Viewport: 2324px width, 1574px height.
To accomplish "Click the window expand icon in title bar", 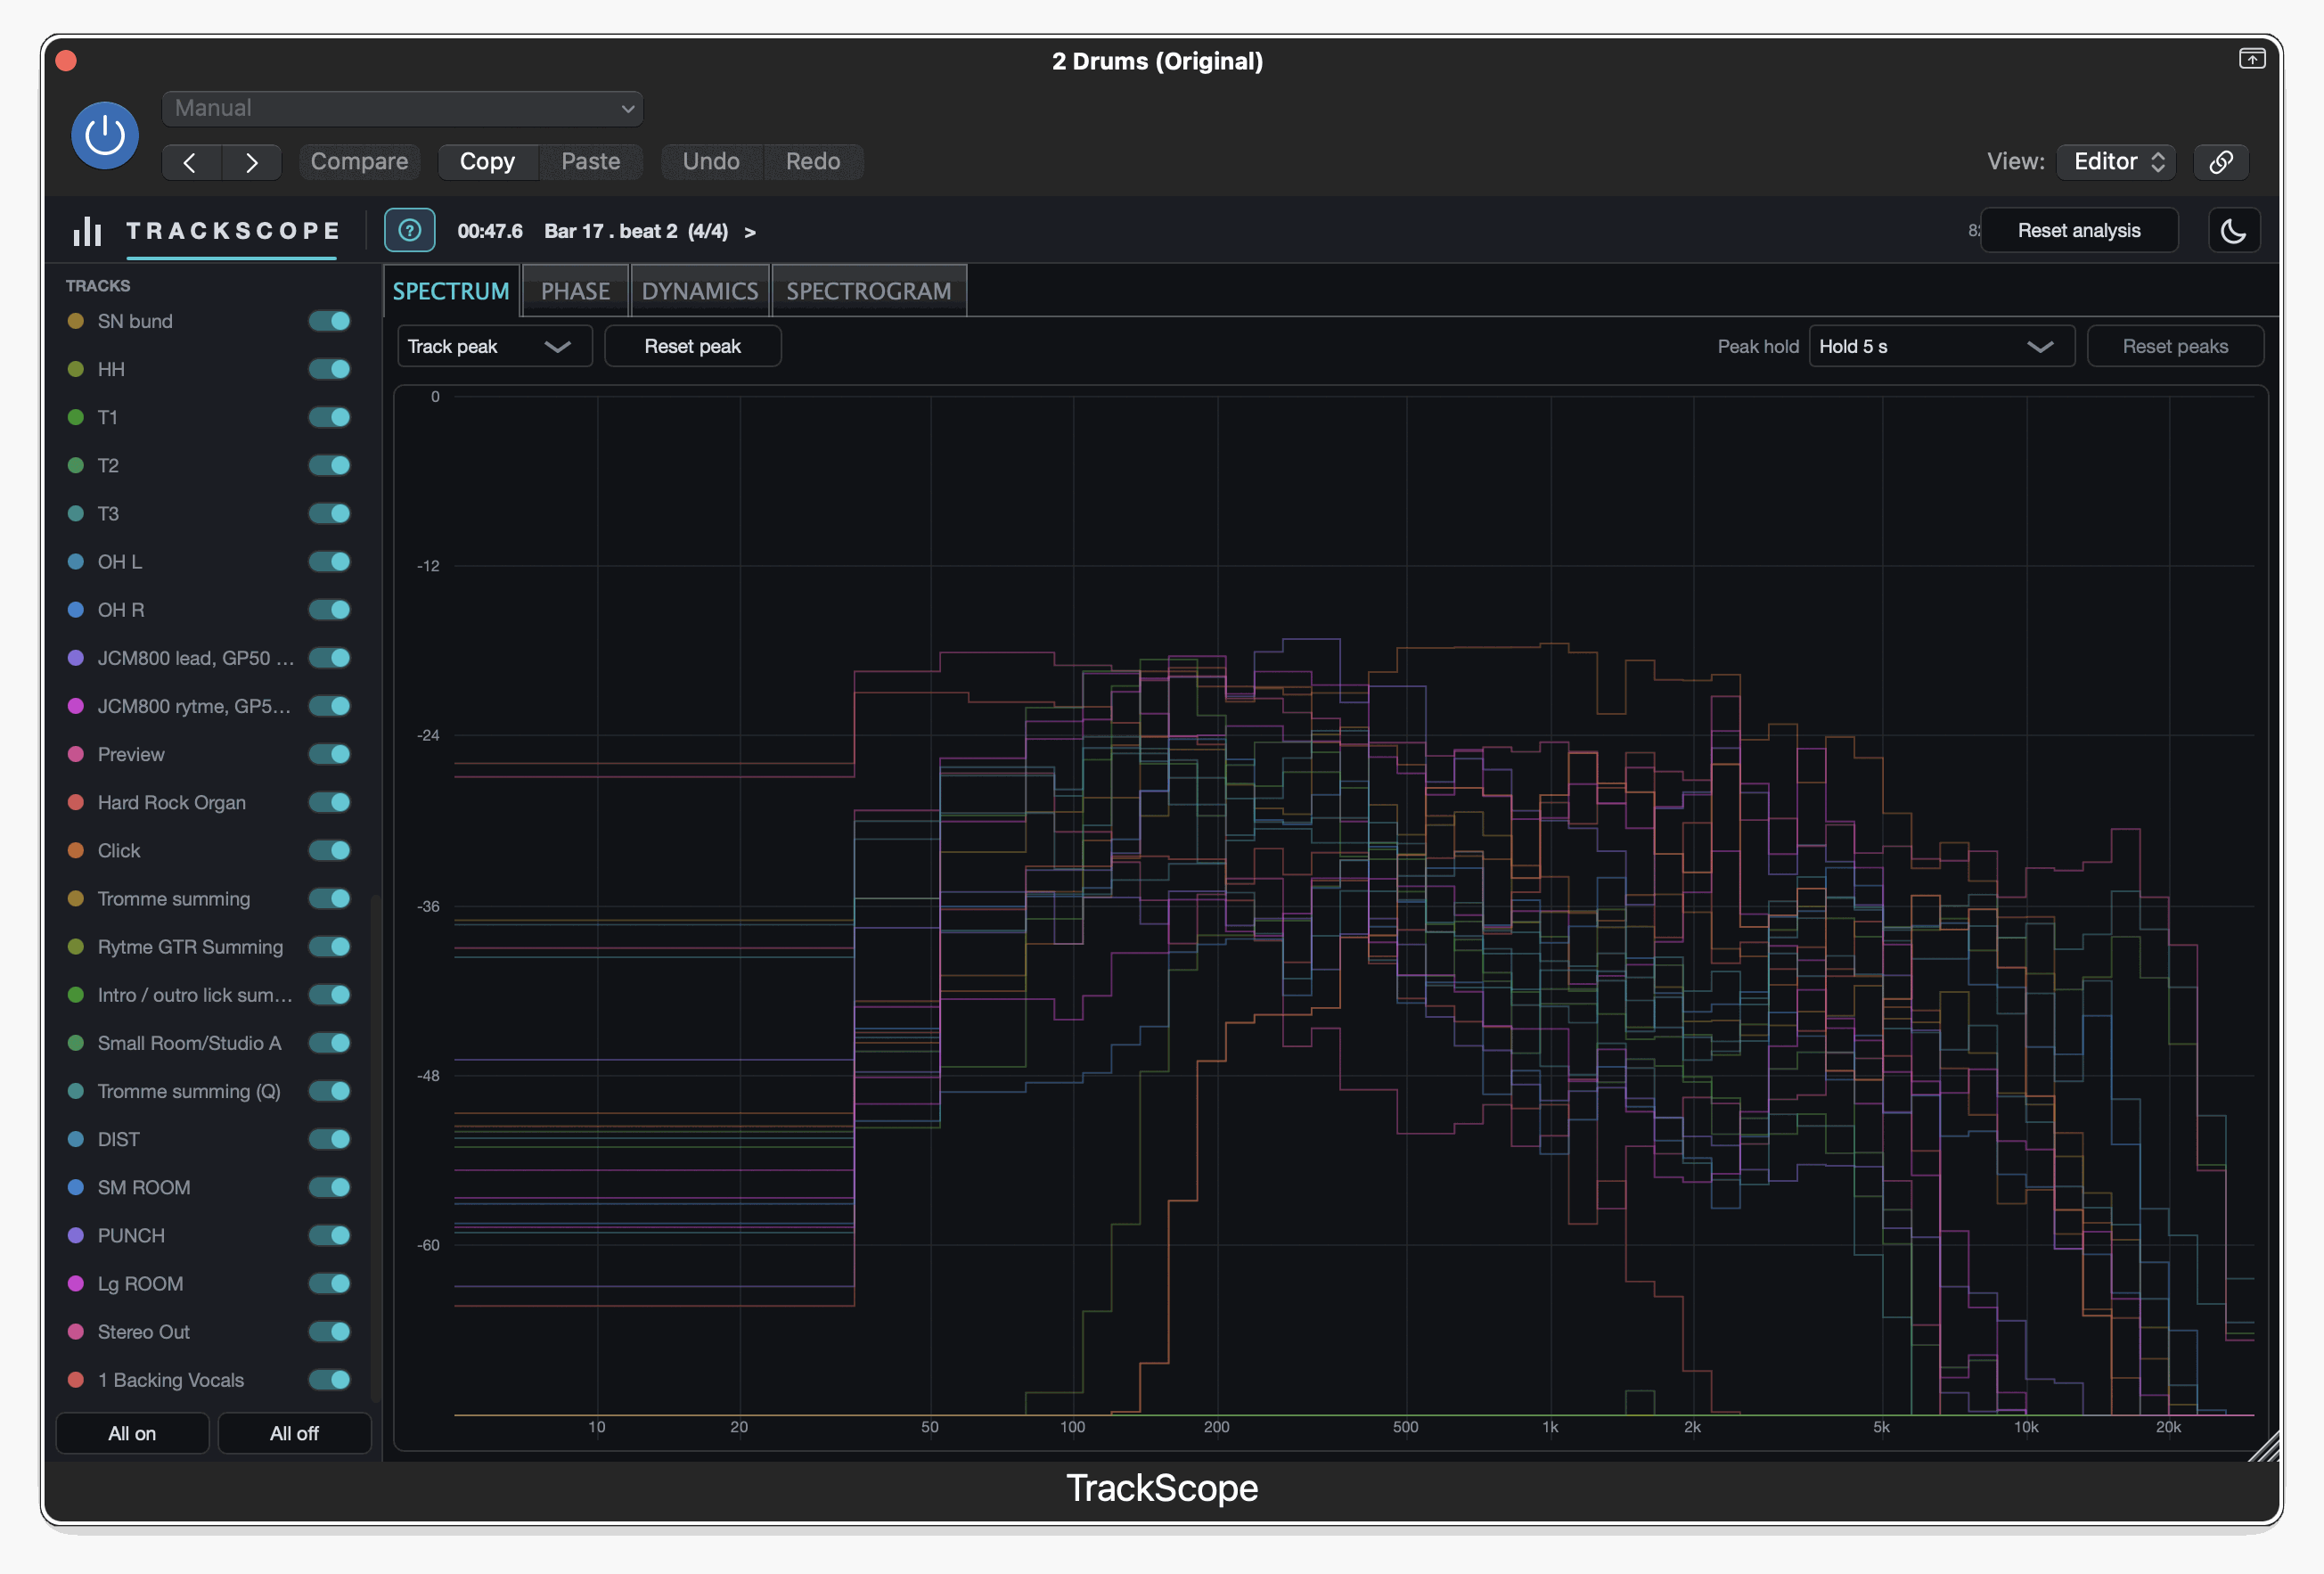I will pyautogui.click(x=2251, y=59).
